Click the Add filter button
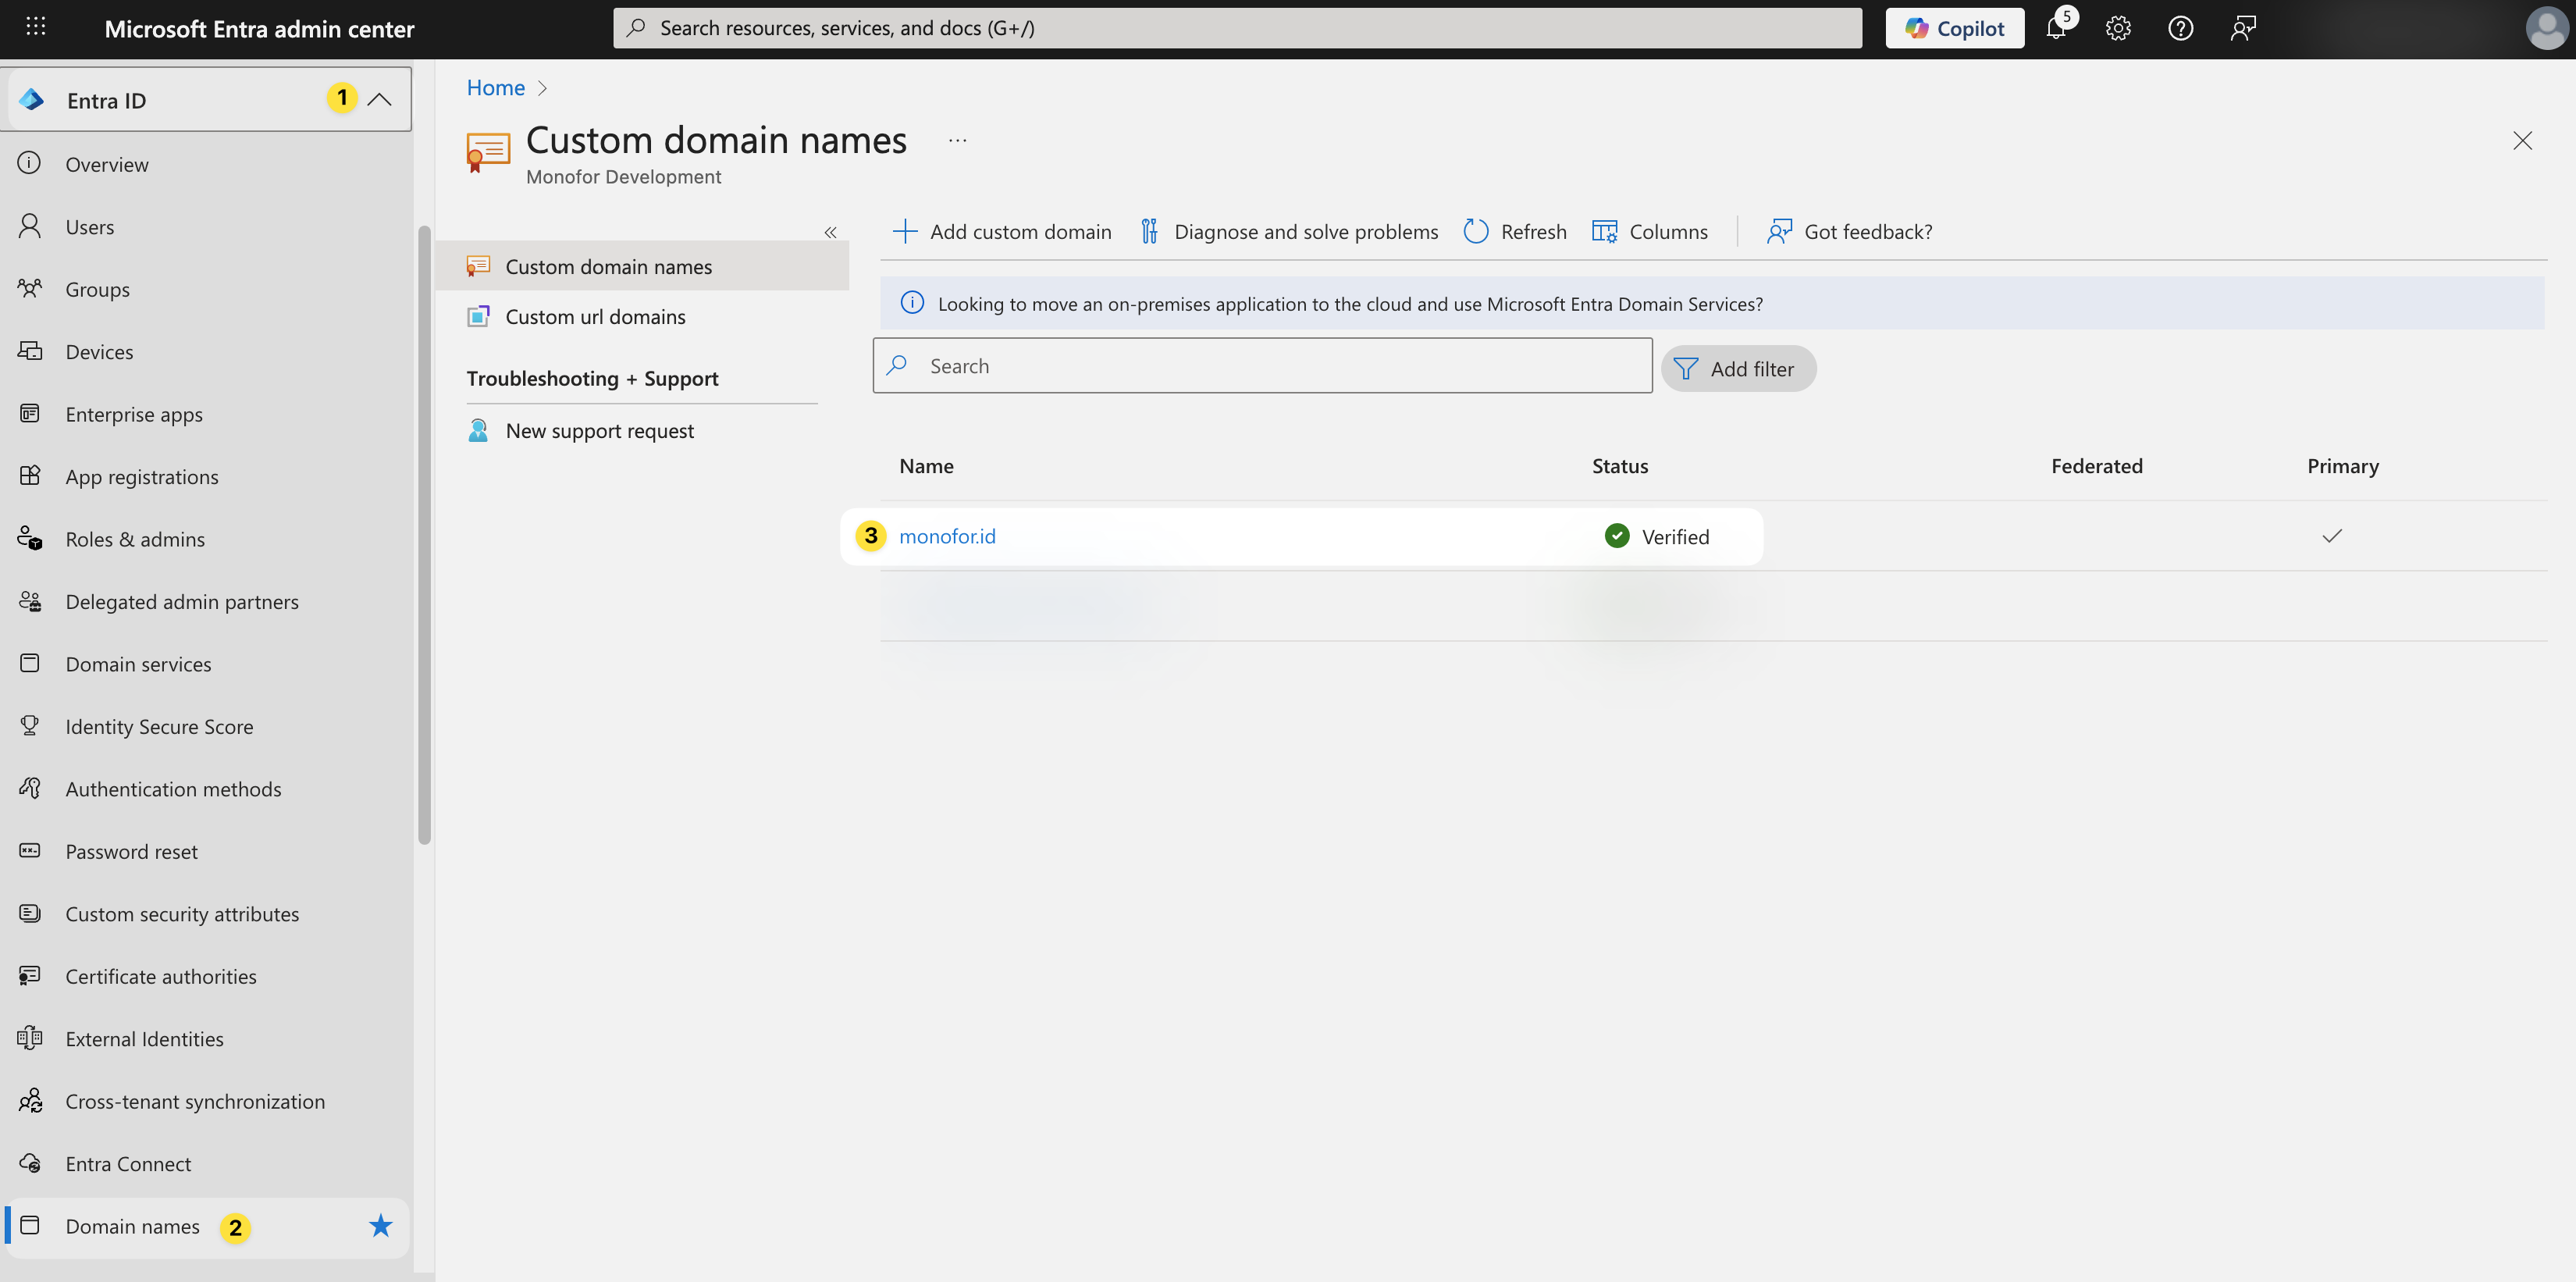The height and width of the screenshot is (1282, 2576). pos(1738,369)
